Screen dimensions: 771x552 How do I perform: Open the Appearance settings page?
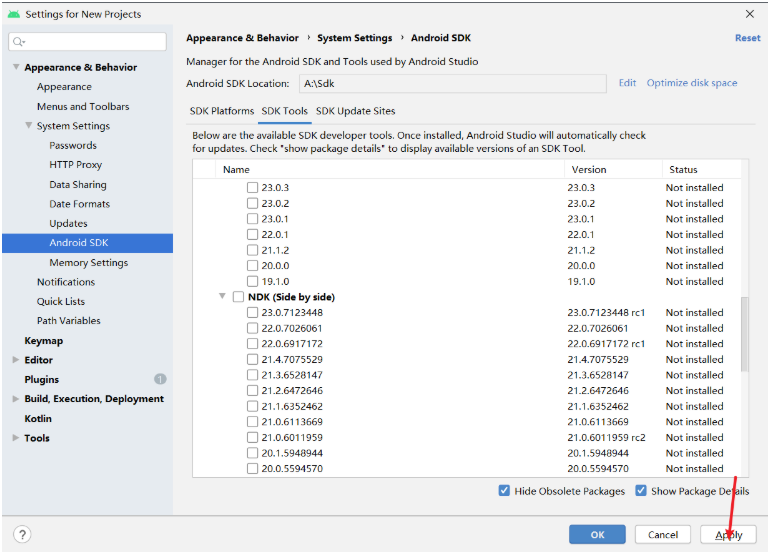click(x=64, y=87)
